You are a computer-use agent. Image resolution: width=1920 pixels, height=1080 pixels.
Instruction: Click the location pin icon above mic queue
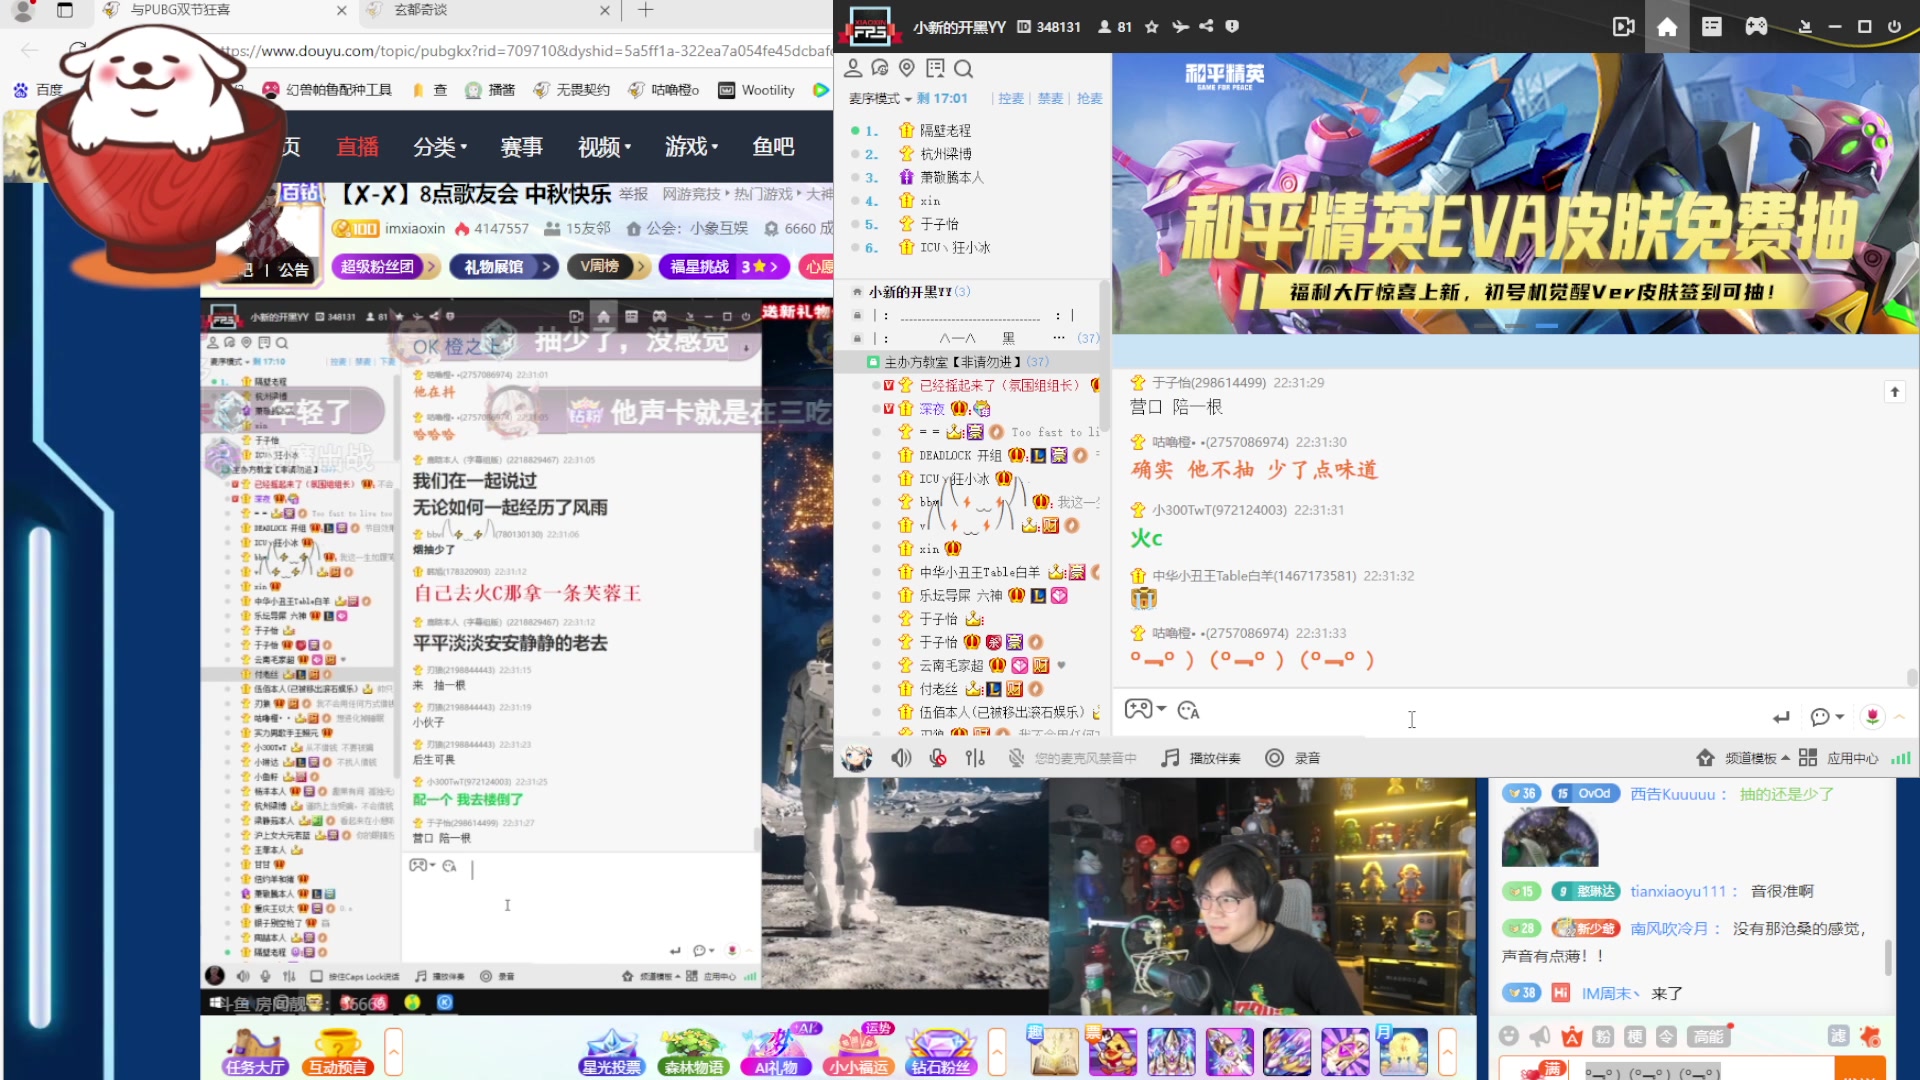tap(907, 68)
